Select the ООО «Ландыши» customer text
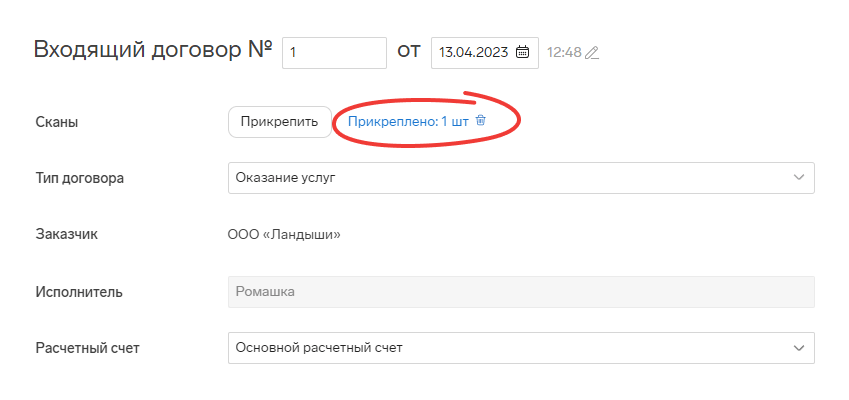 284,235
